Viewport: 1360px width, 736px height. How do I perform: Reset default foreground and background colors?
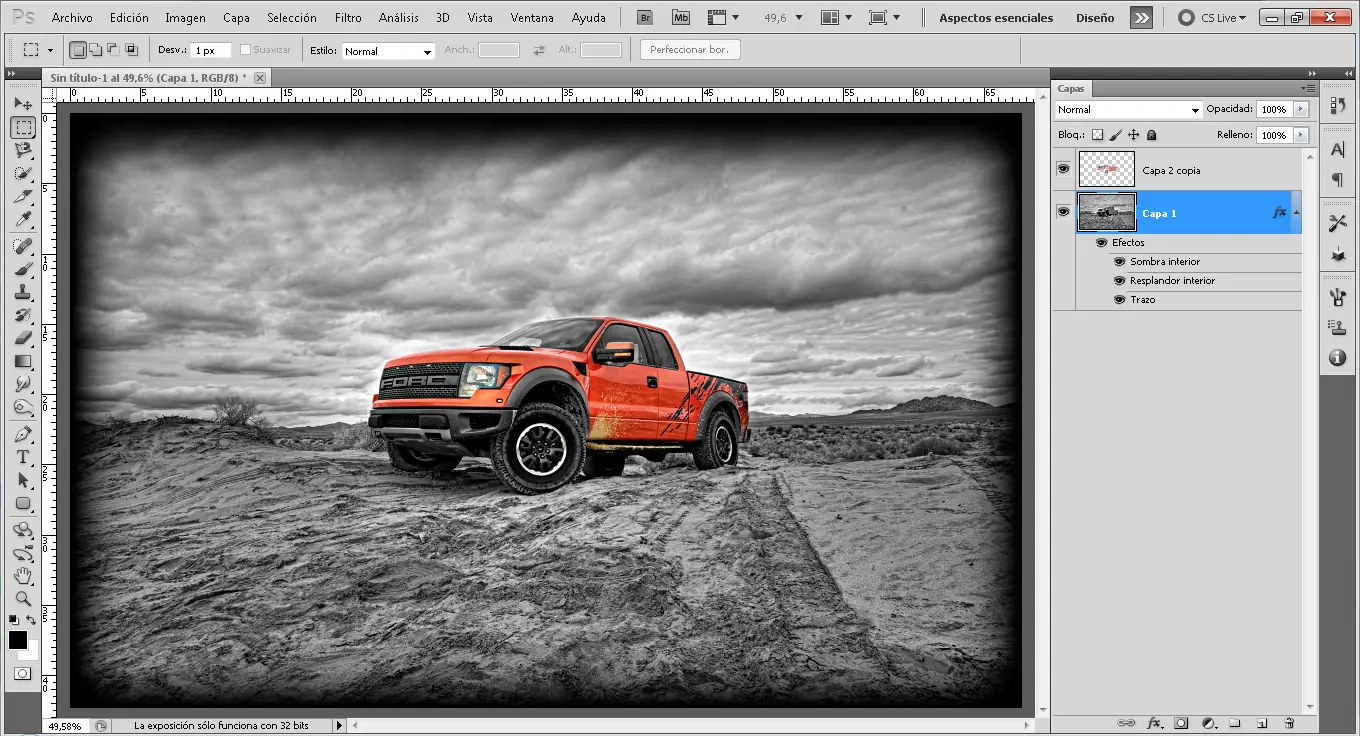(x=14, y=620)
